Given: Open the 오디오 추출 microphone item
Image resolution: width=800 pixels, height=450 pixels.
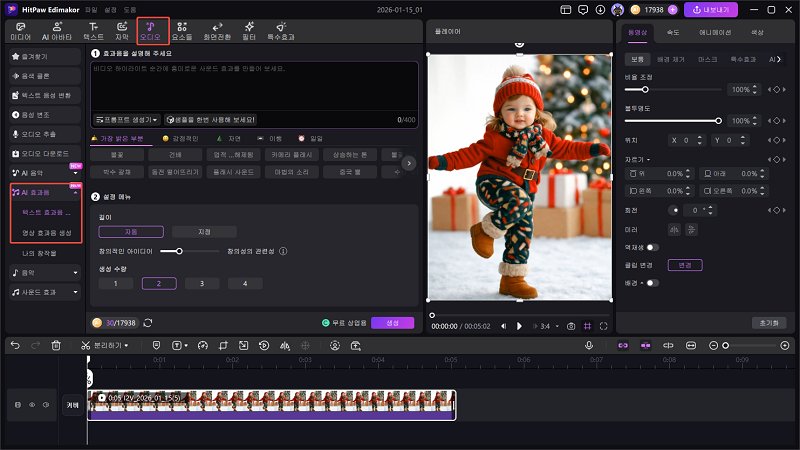Looking at the screenshot, I should [x=45, y=134].
